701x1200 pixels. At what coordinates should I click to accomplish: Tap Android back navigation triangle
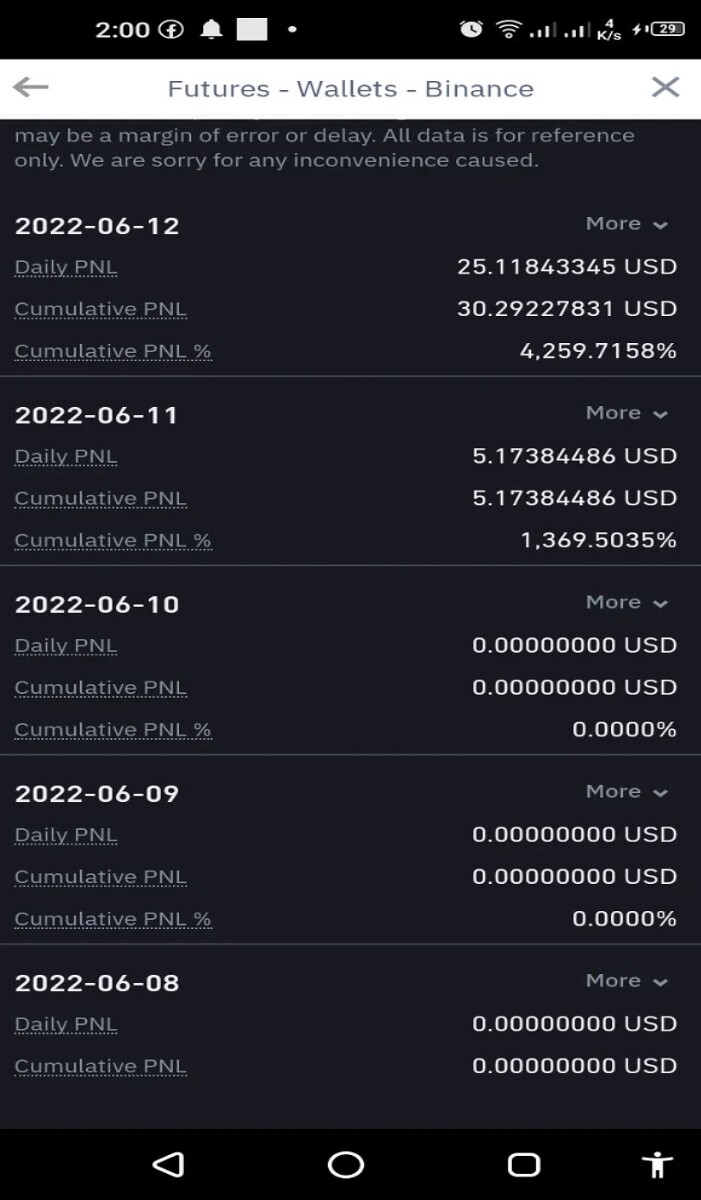(168, 1164)
